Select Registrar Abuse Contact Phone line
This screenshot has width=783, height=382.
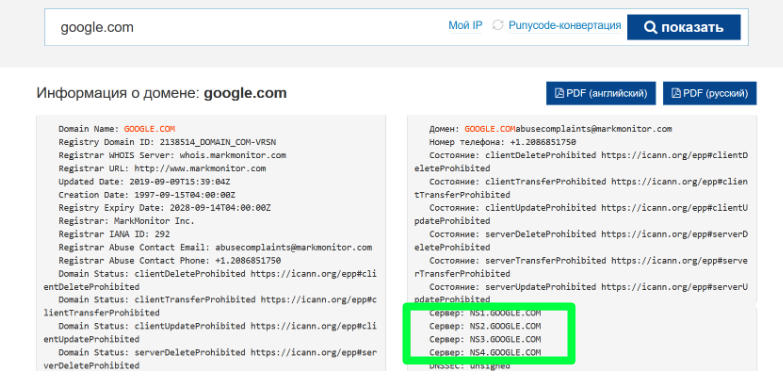tap(169, 260)
